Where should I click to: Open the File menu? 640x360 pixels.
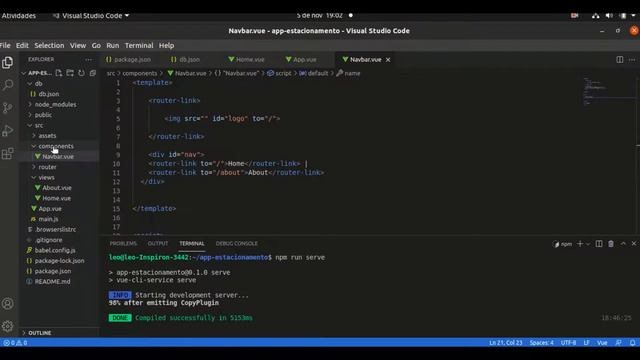pyautogui.click(x=5, y=45)
